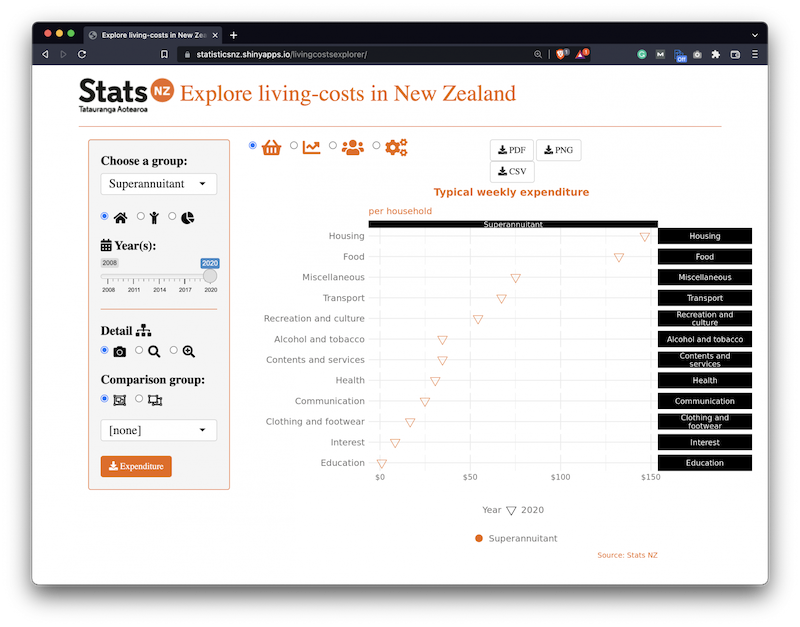Screen dimensions: 800x627
Task: Select the magnifying glass detail icon
Action: point(154,352)
